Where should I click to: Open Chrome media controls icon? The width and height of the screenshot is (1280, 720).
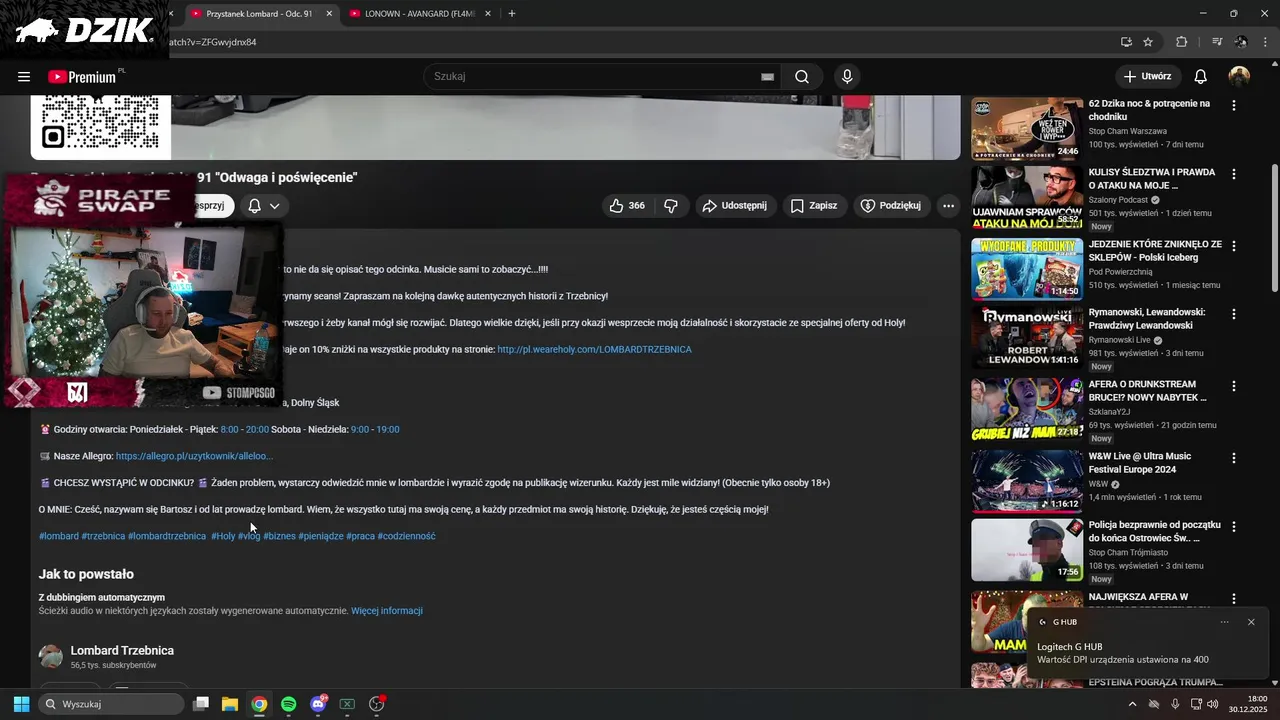pyautogui.click(x=1217, y=42)
